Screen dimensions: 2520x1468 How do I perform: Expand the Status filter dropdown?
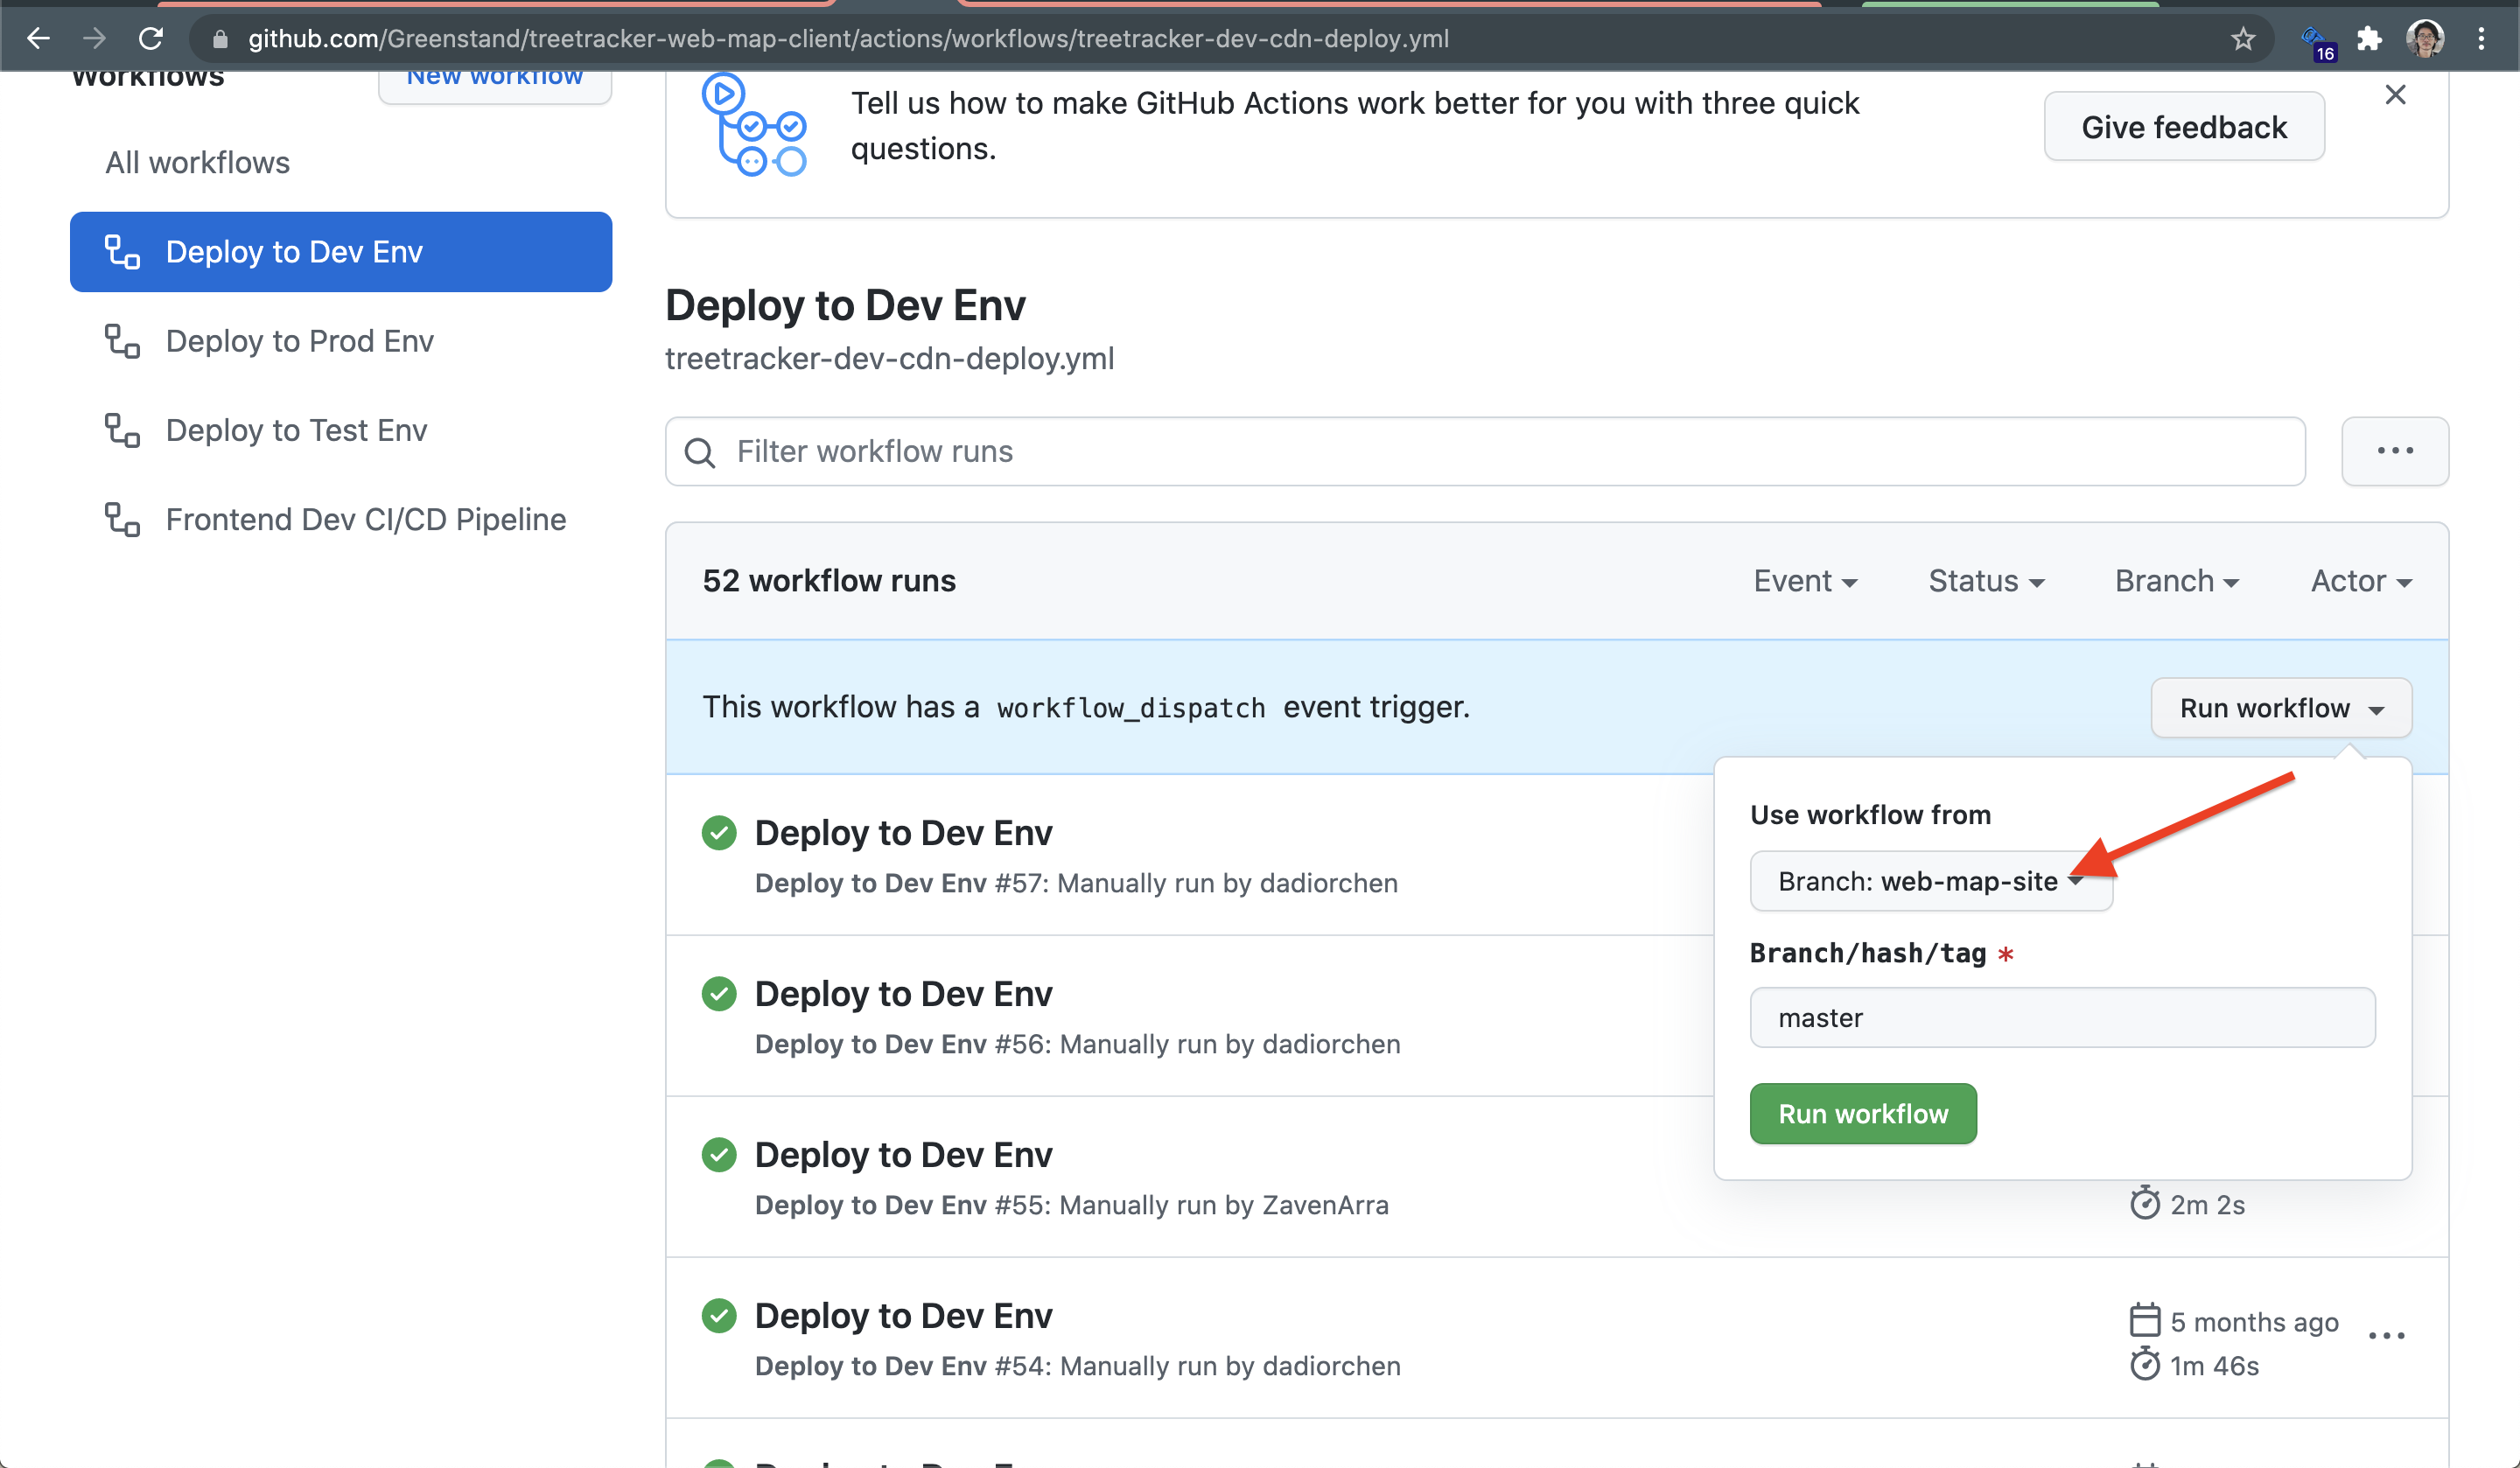(1986, 581)
